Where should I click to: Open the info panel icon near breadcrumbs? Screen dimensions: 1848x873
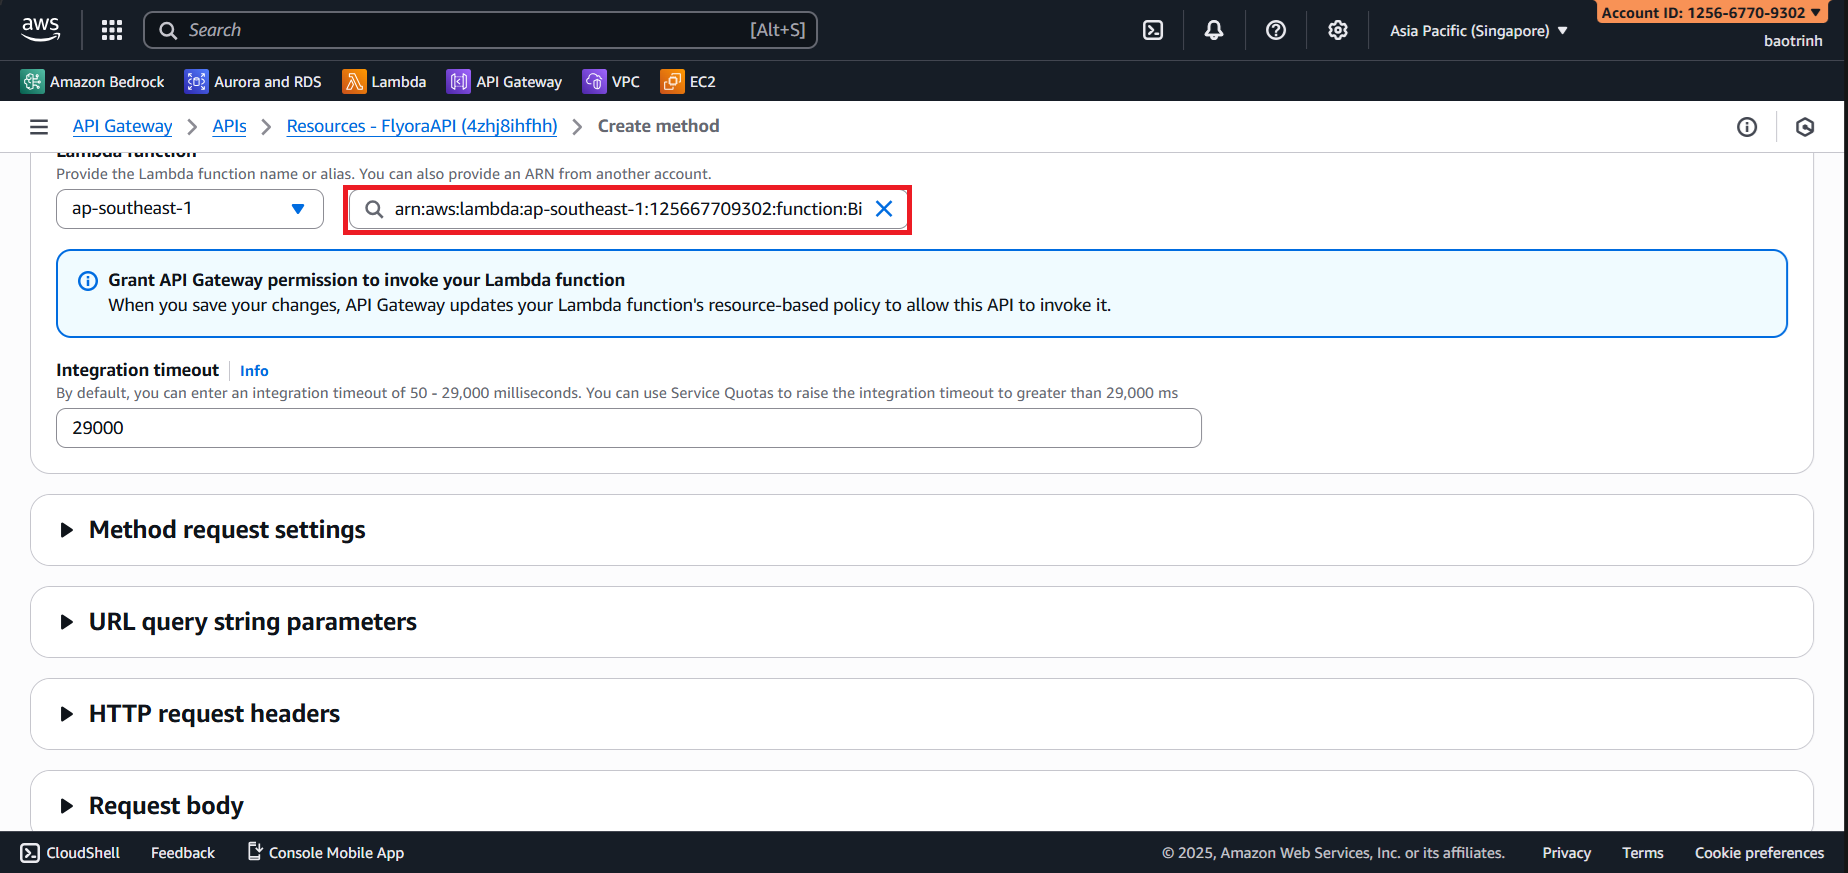[x=1747, y=127]
